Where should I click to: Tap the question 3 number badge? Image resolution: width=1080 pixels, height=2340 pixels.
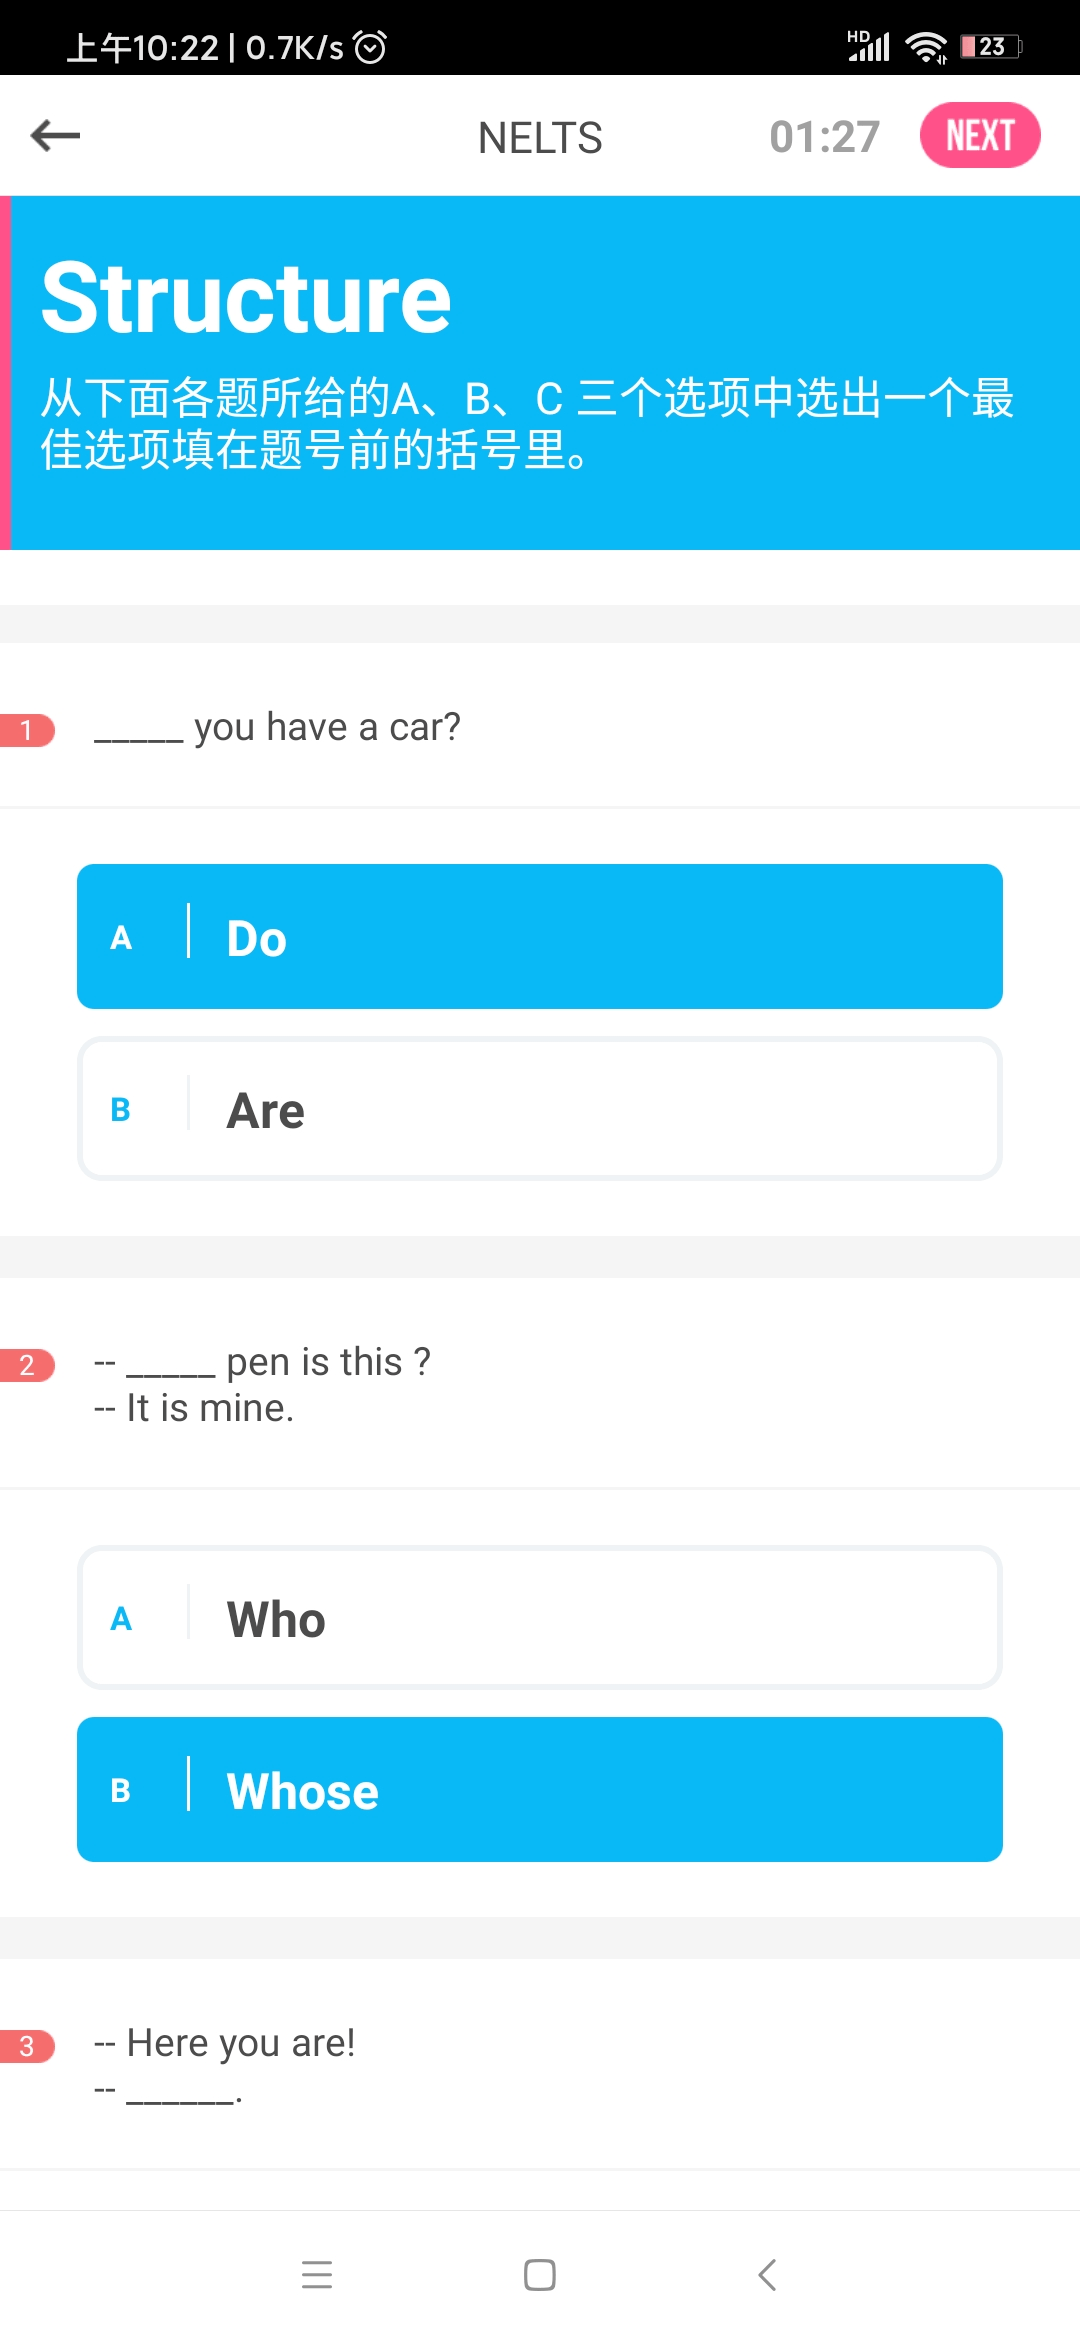click(x=27, y=2046)
